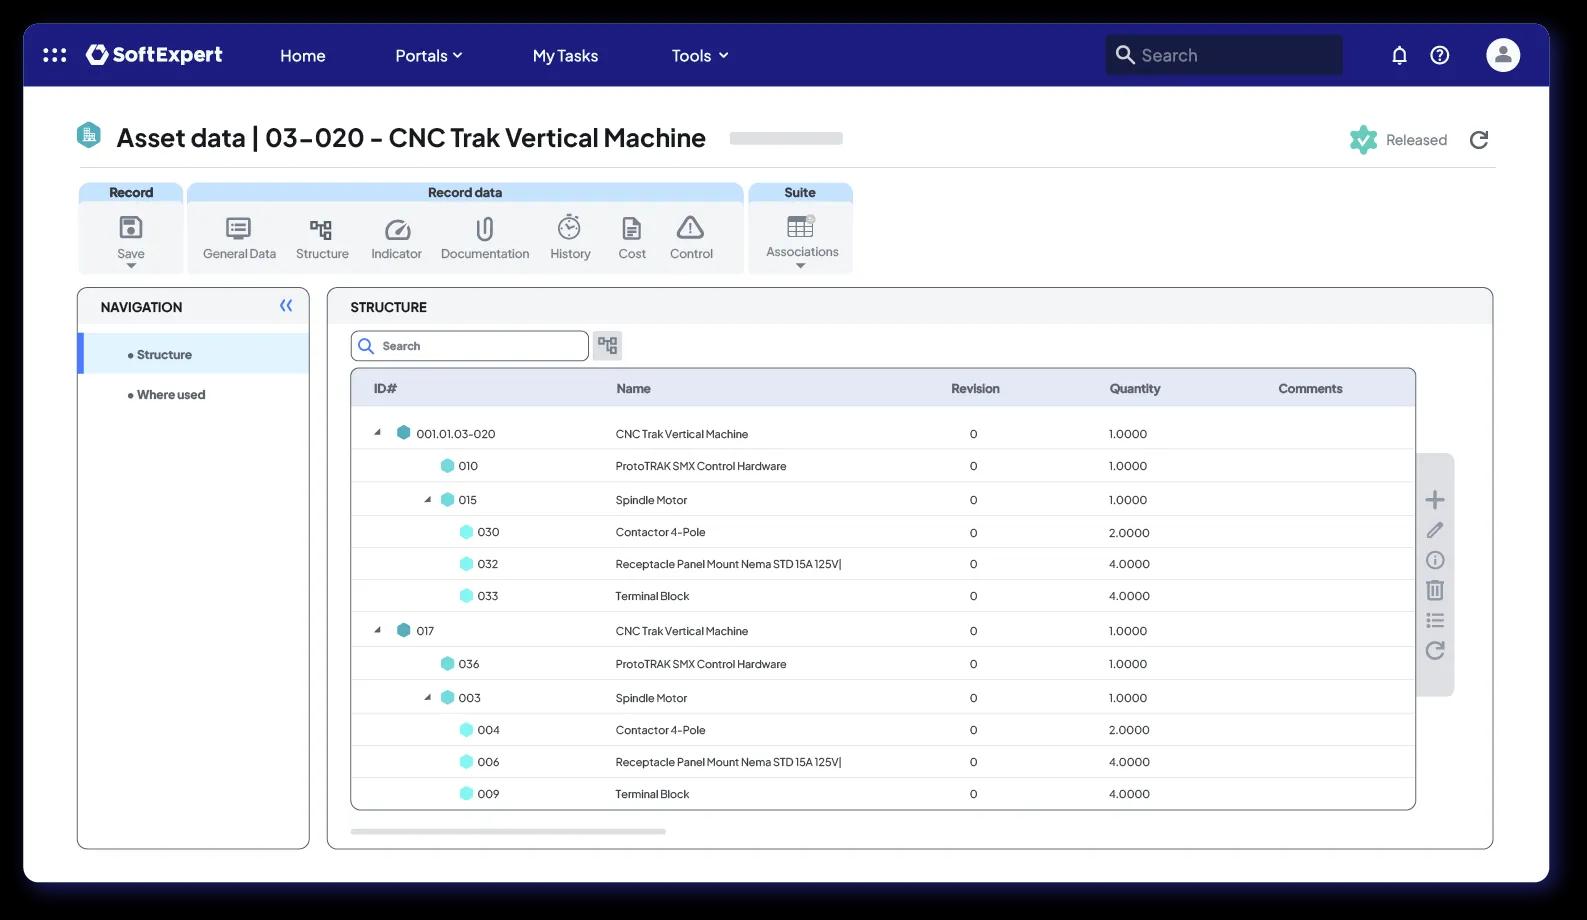Click quantity 4.0000 in row 009
This screenshot has width=1587, height=920.
(1129, 794)
